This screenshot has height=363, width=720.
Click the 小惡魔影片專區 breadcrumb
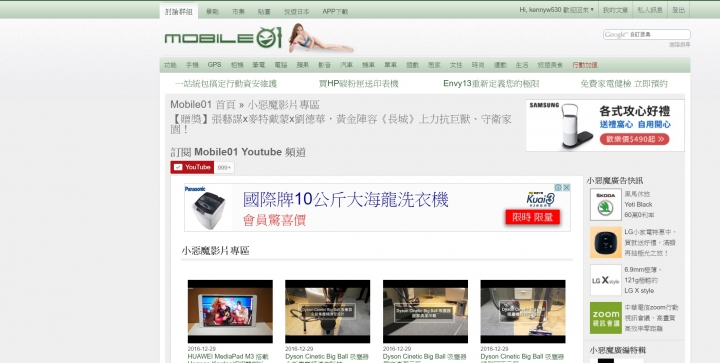tap(283, 105)
